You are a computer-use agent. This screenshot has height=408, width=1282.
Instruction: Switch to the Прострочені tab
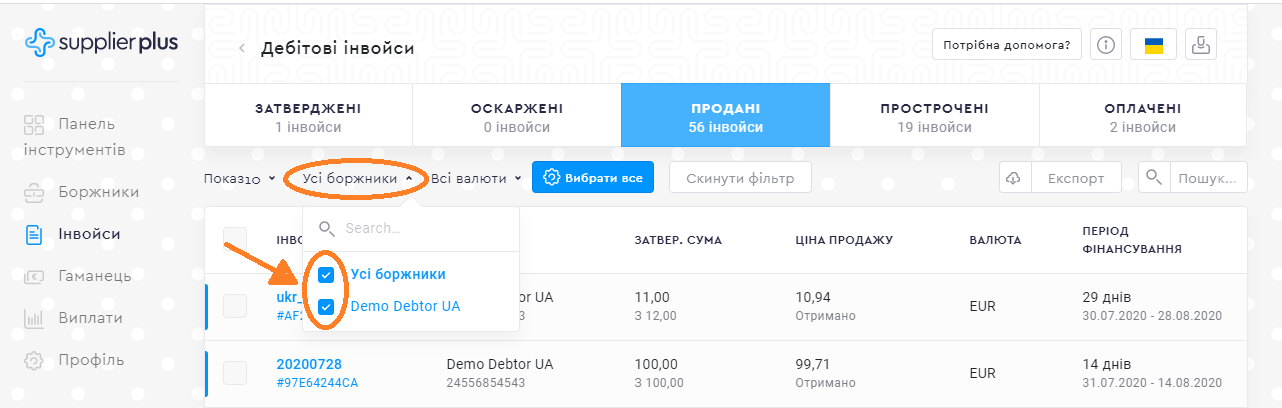pos(934,116)
